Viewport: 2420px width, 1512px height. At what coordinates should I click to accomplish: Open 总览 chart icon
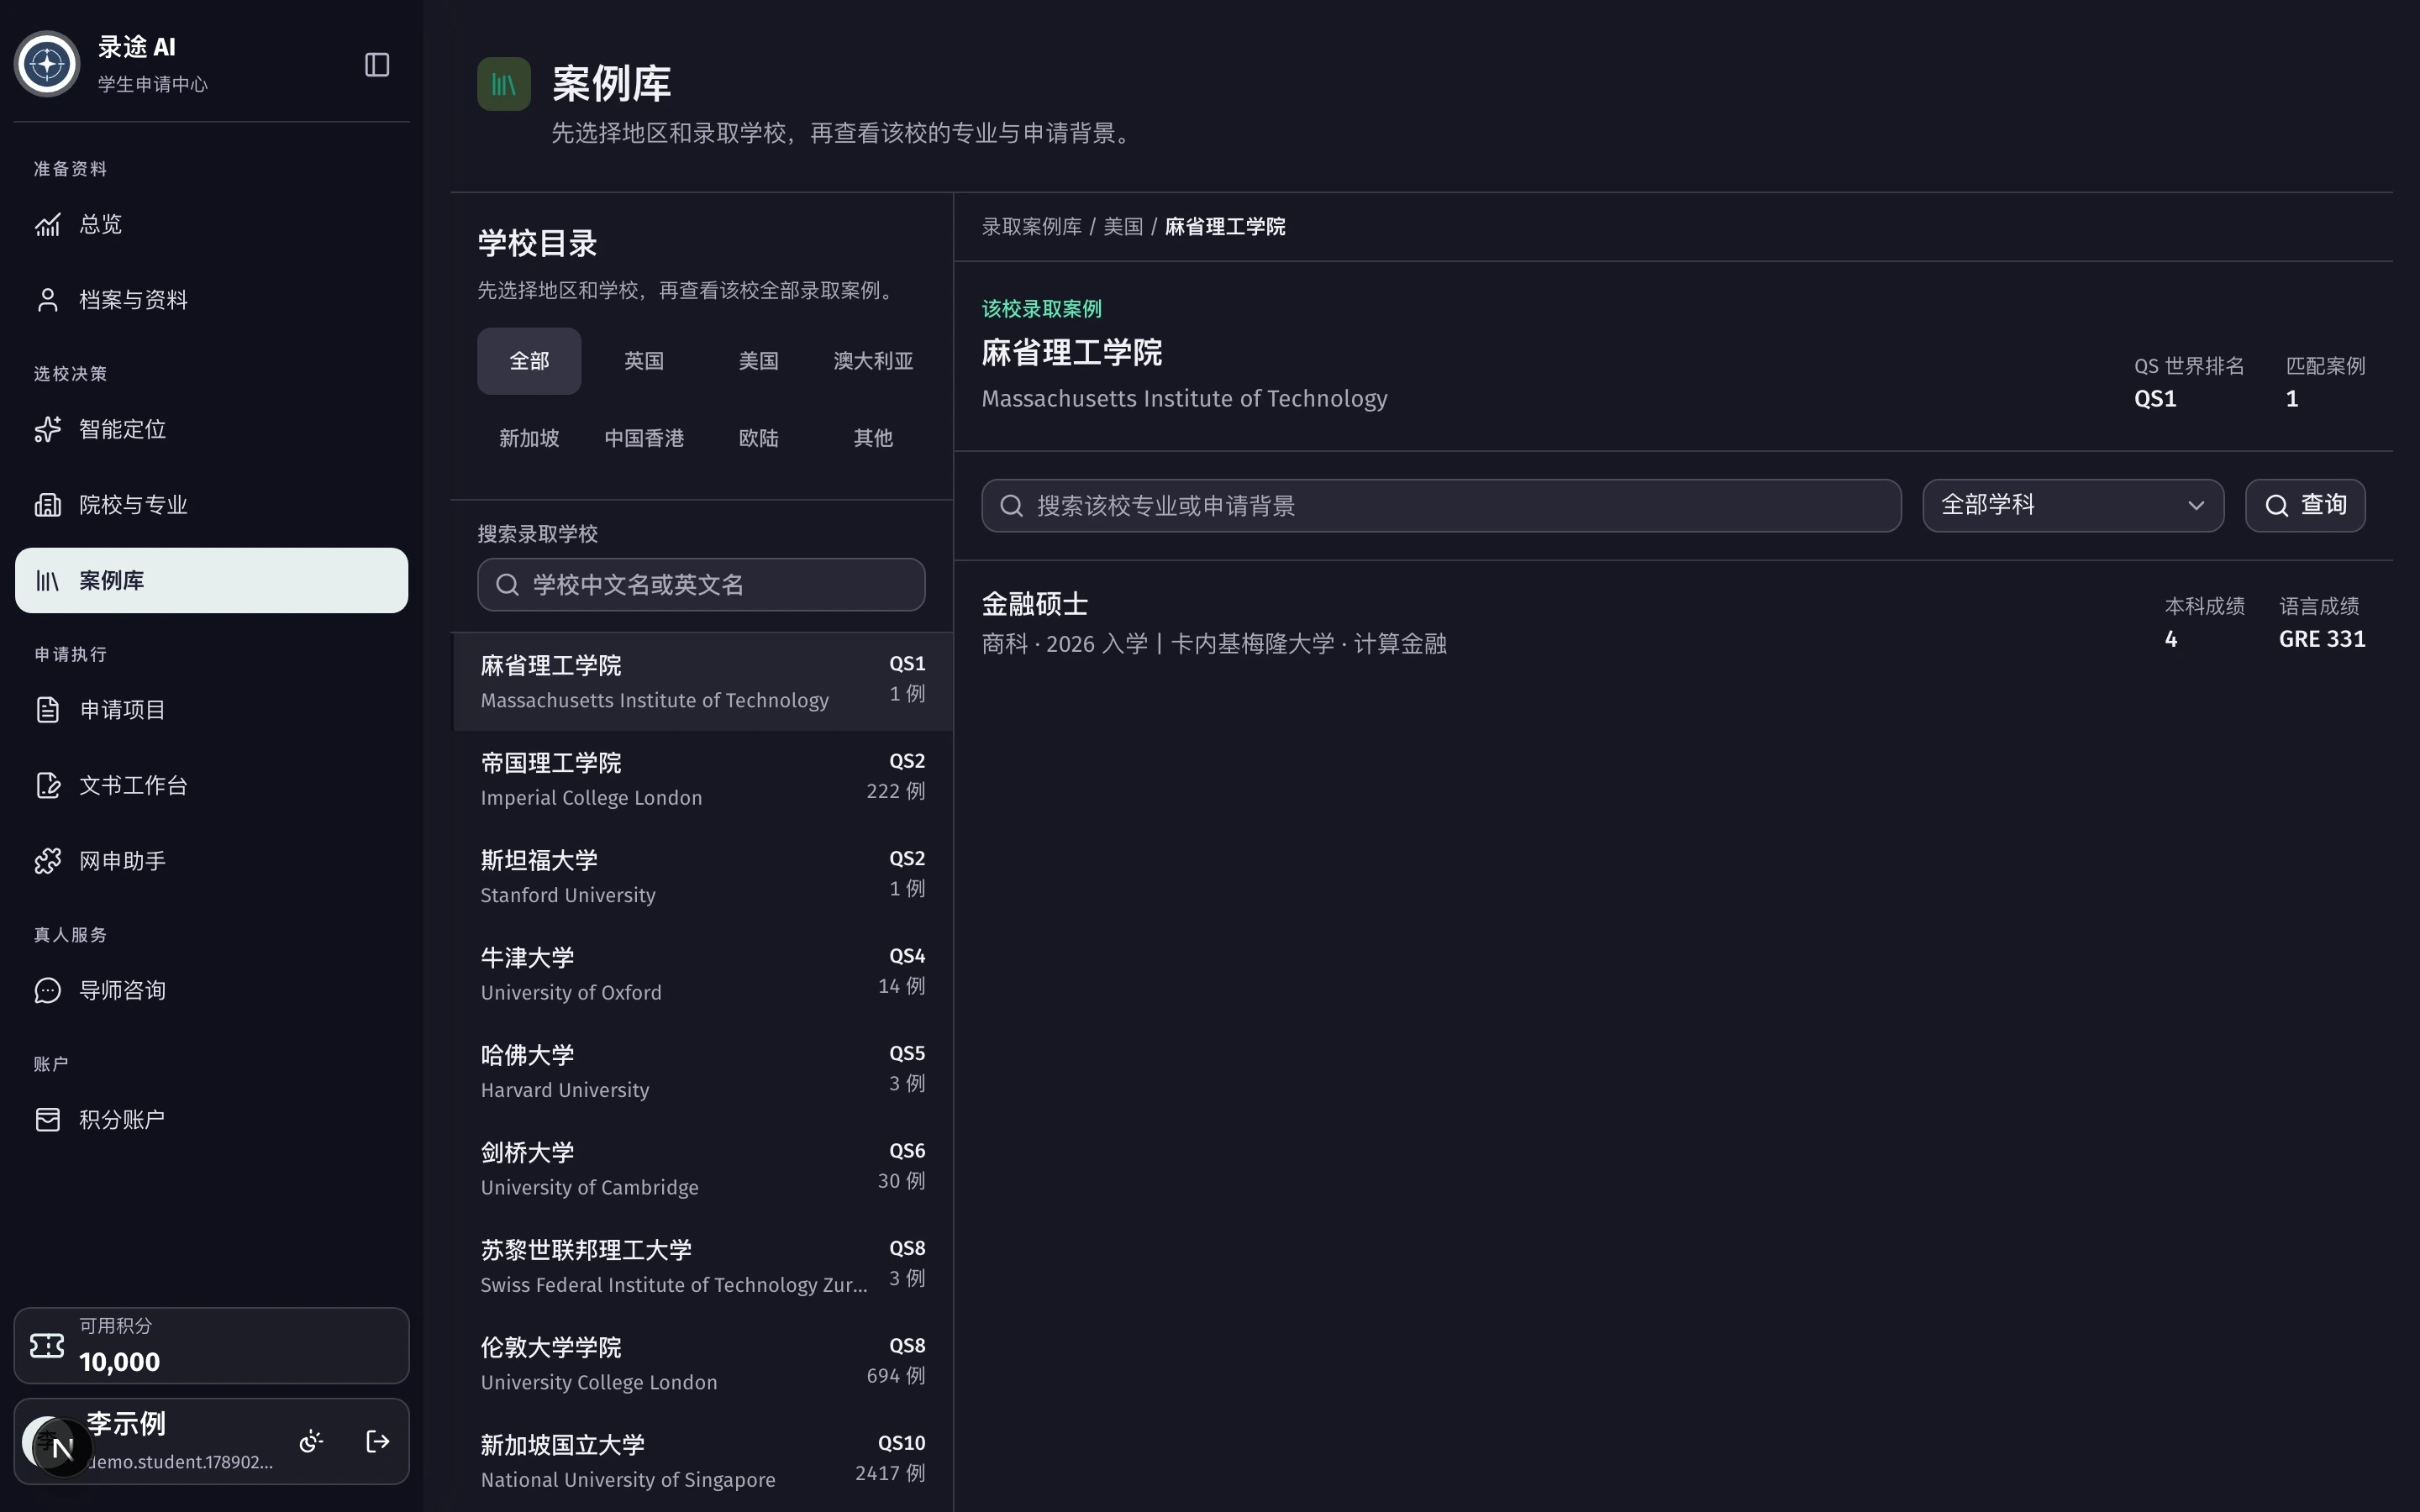click(x=48, y=225)
